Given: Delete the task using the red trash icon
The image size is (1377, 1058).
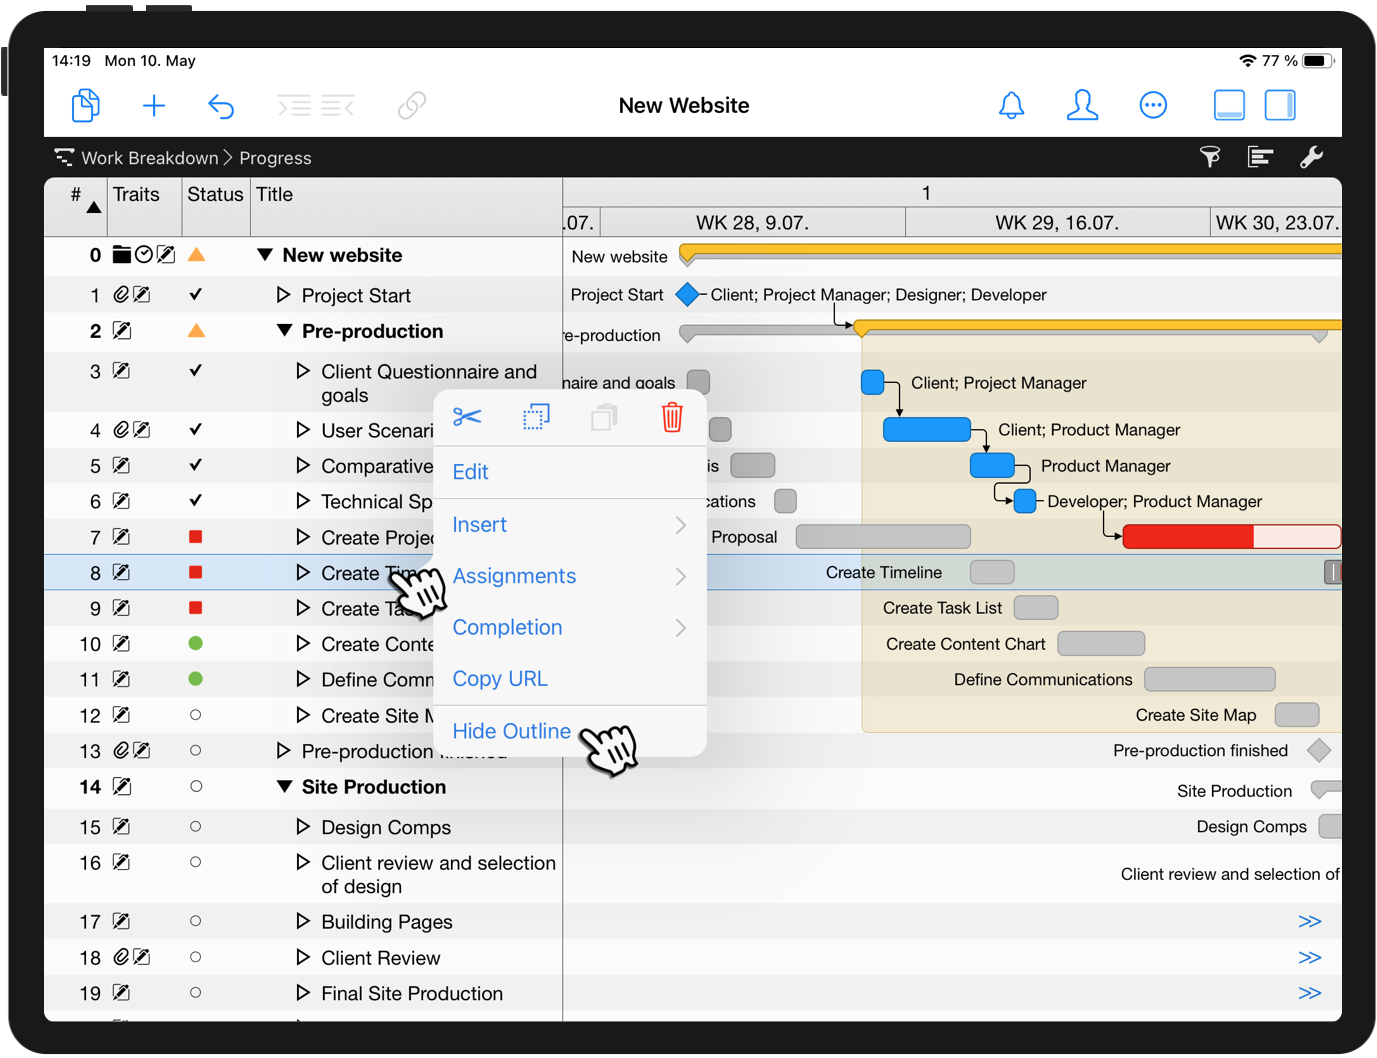Looking at the screenshot, I should tap(671, 418).
